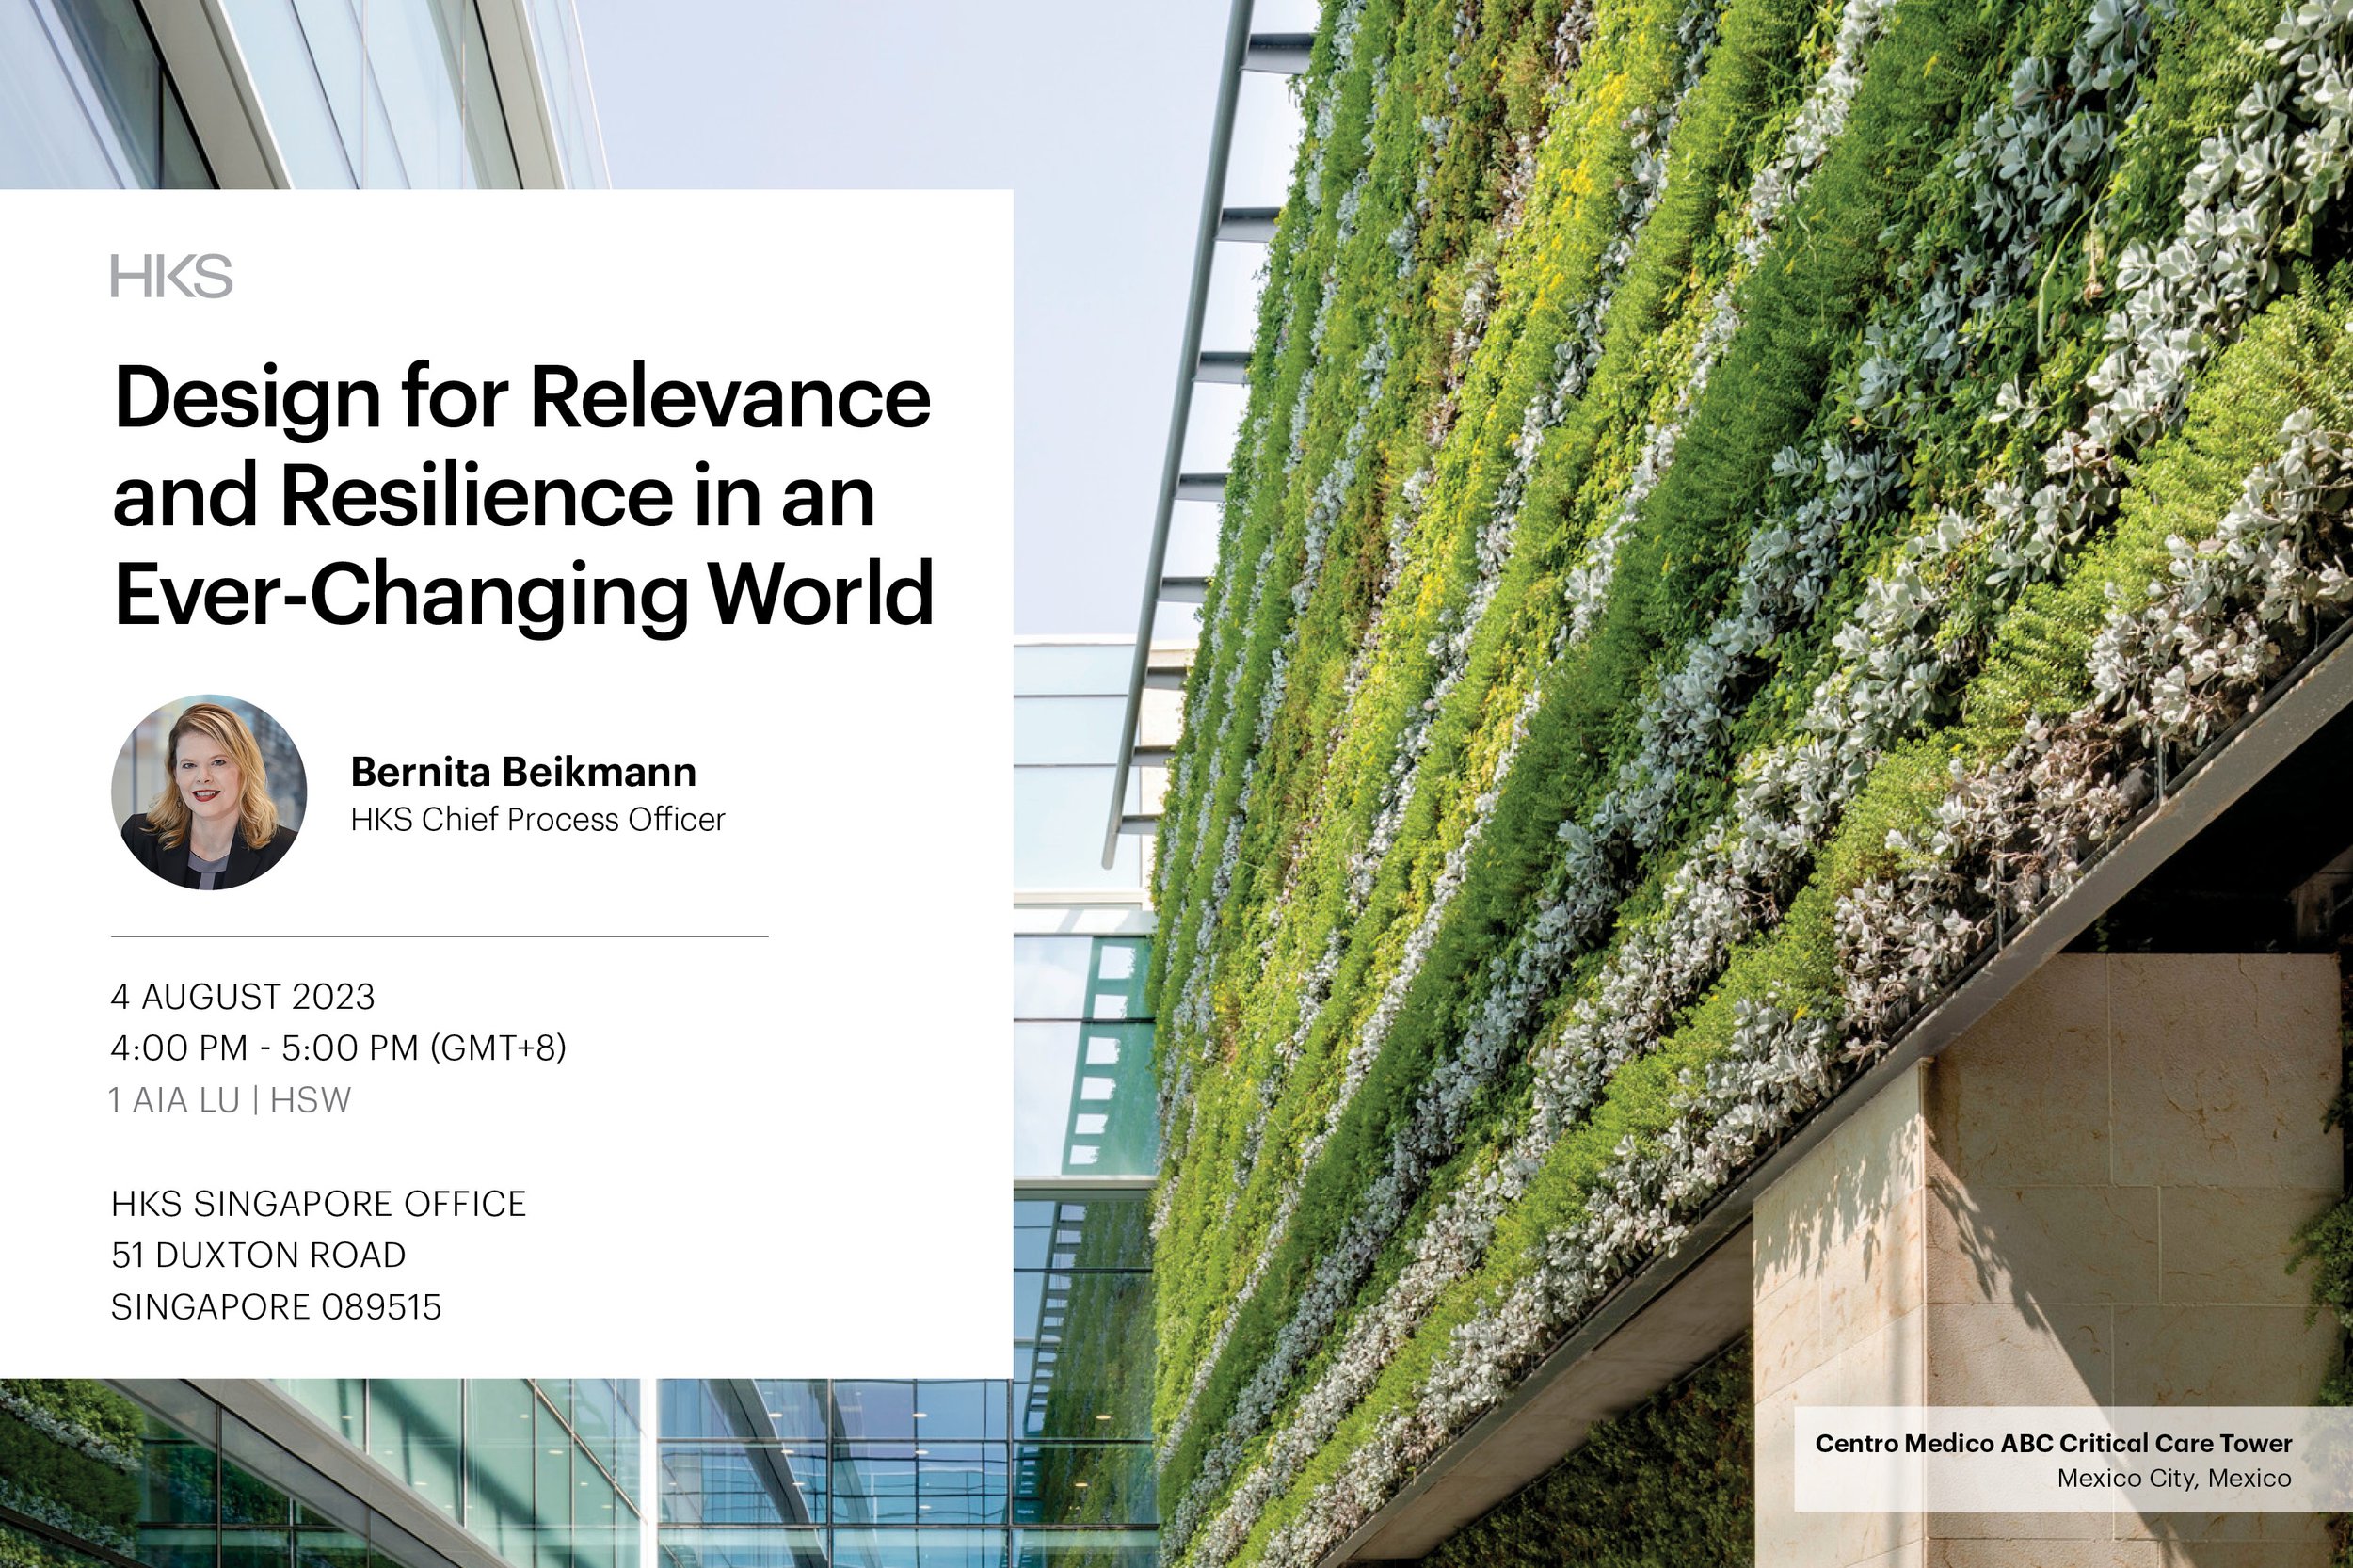This screenshot has height=1568, width=2353.
Task: Click HKS SINGAPORE OFFICE text
Action: (318, 1203)
